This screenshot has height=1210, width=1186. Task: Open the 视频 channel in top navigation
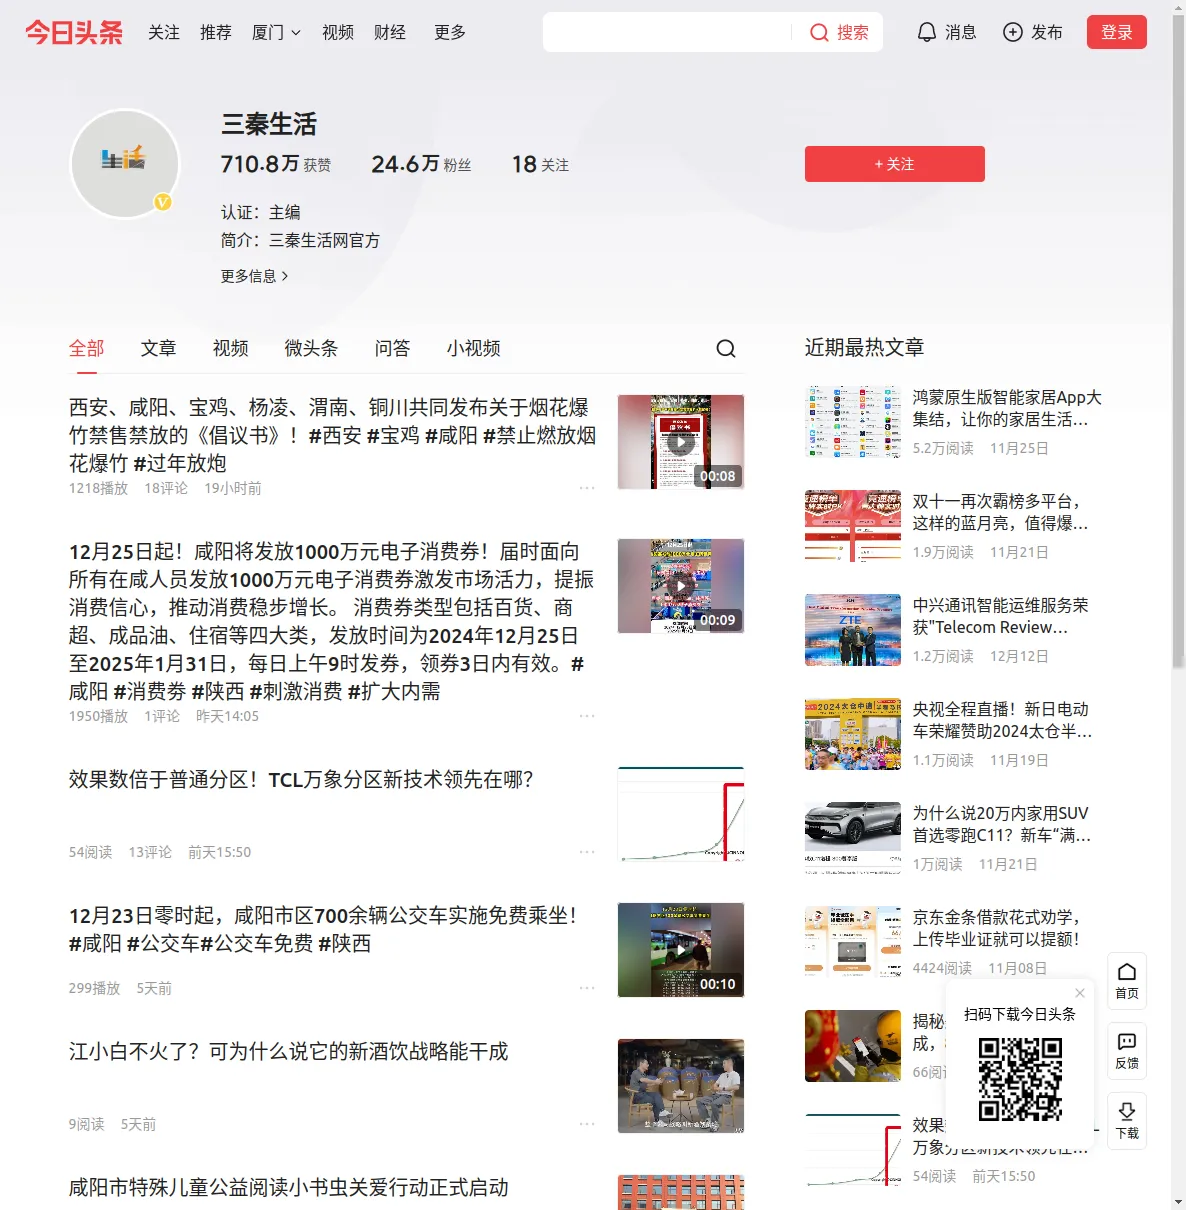pos(338,32)
